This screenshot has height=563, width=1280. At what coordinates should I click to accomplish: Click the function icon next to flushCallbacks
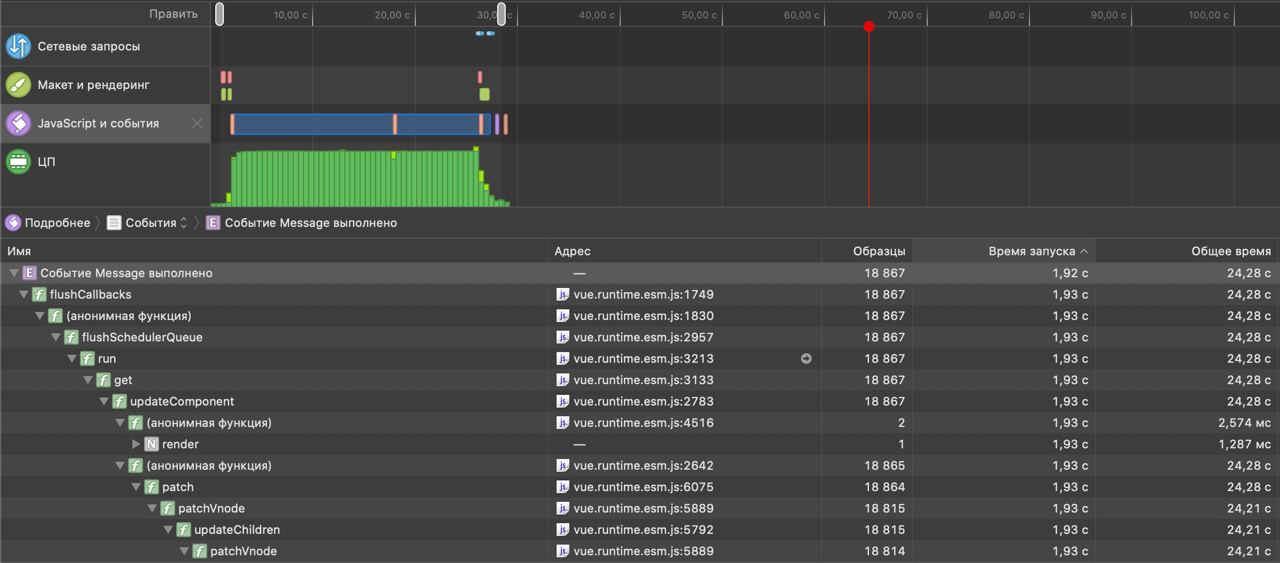39,295
